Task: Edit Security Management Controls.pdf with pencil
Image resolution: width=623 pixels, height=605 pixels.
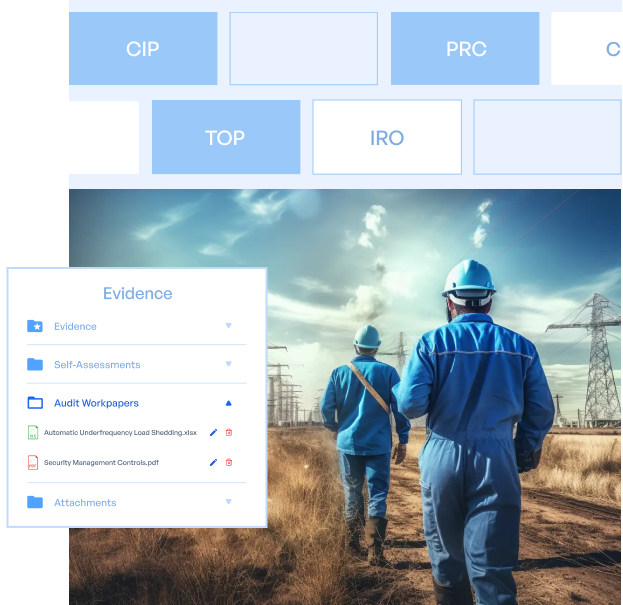Action: pyautogui.click(x=213, y=462)
